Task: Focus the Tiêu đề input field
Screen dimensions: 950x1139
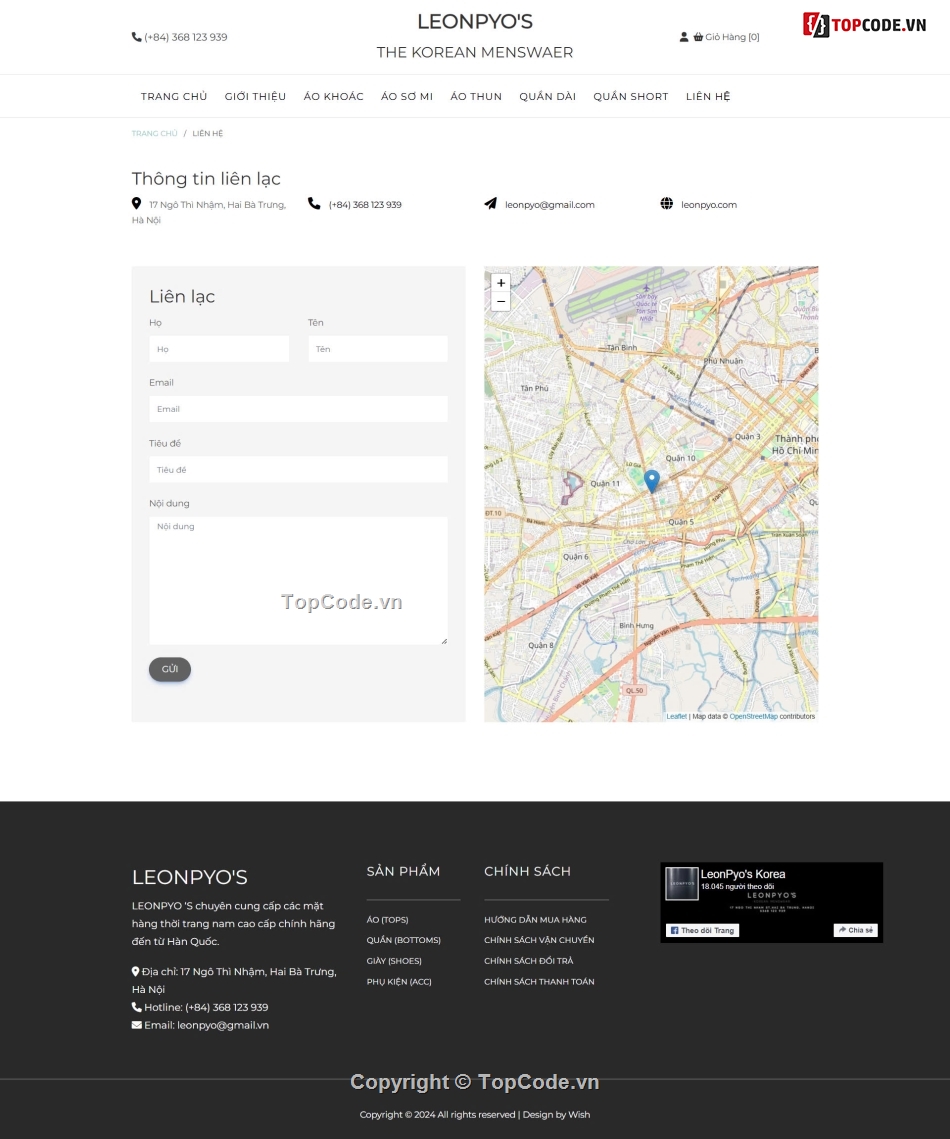Action: click(299, 469)
